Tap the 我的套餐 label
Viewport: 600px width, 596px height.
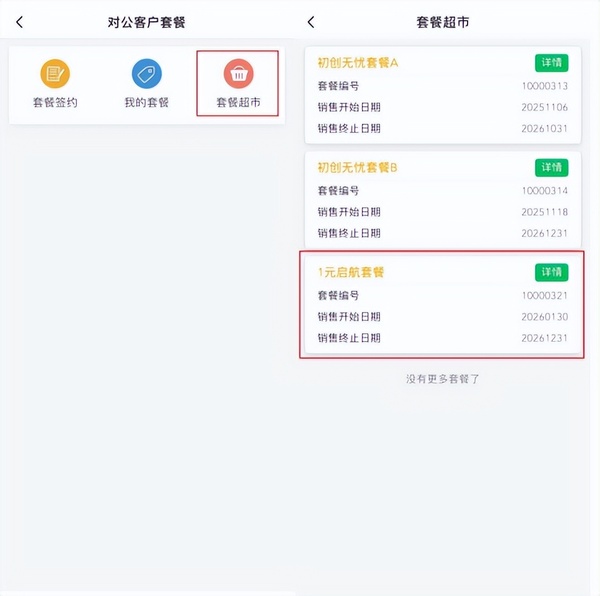point(146,102)
